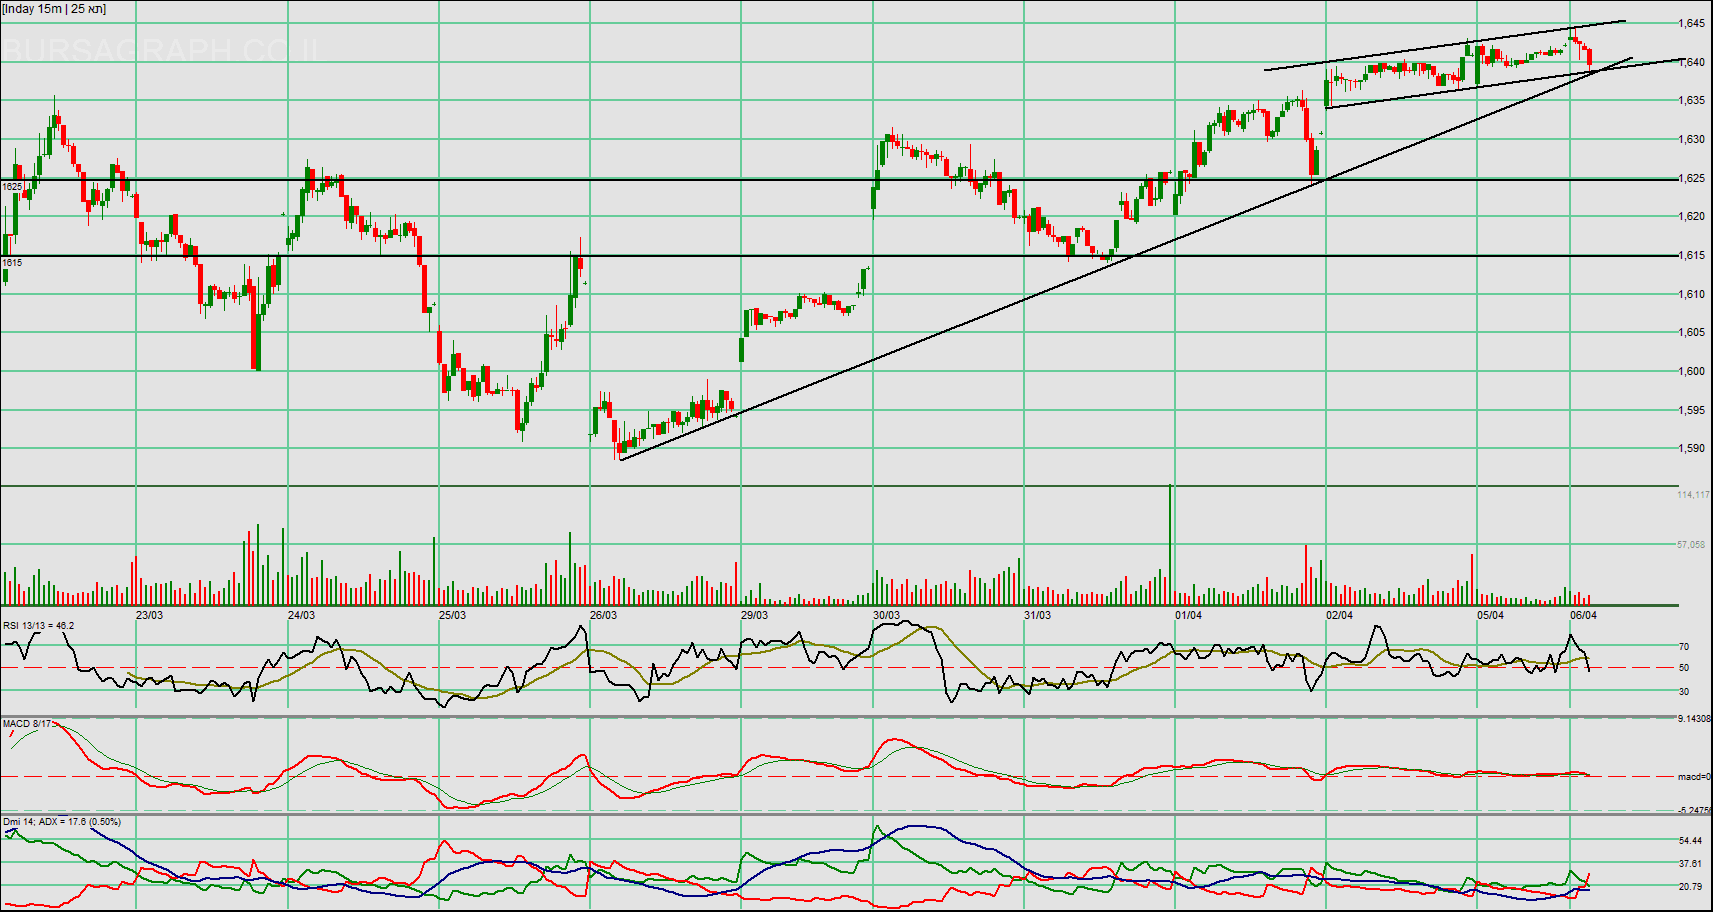Select the 1,590 price axis value
The height and width of the screenshot is (912, 1713).
click(x=1692, y=448)
